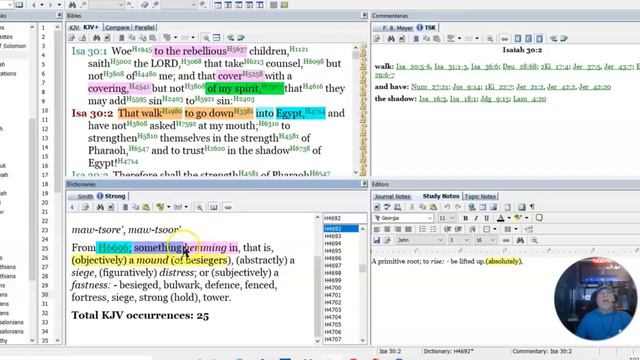Select chapter 25 in the chapter list
Screen dimensions: 640x360
44,249
